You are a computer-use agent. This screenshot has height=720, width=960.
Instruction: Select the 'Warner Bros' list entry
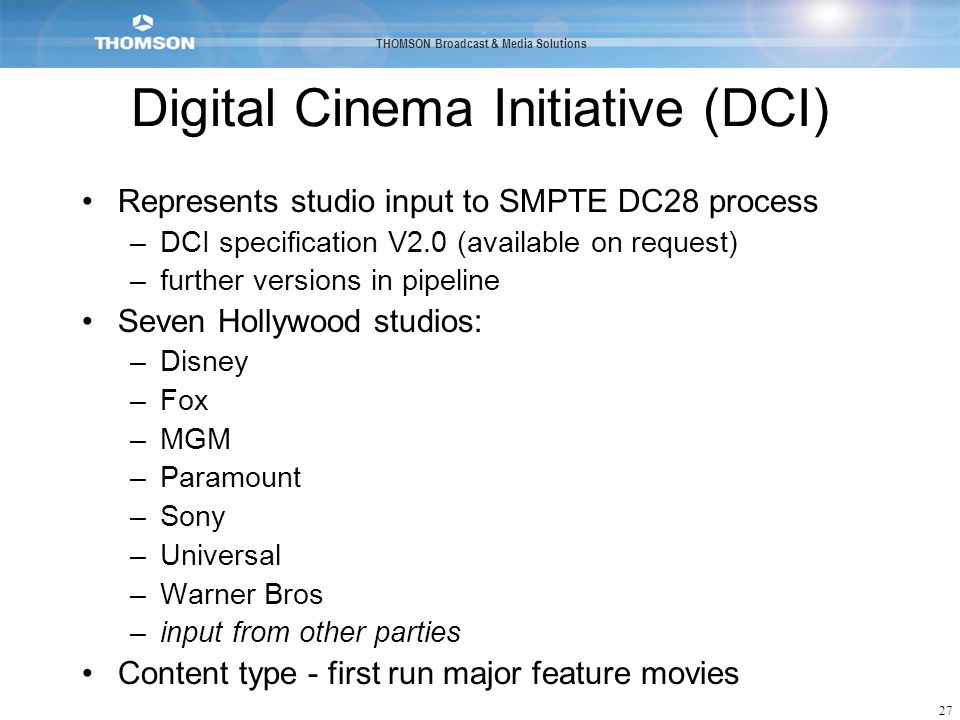[x=241, y=594]
